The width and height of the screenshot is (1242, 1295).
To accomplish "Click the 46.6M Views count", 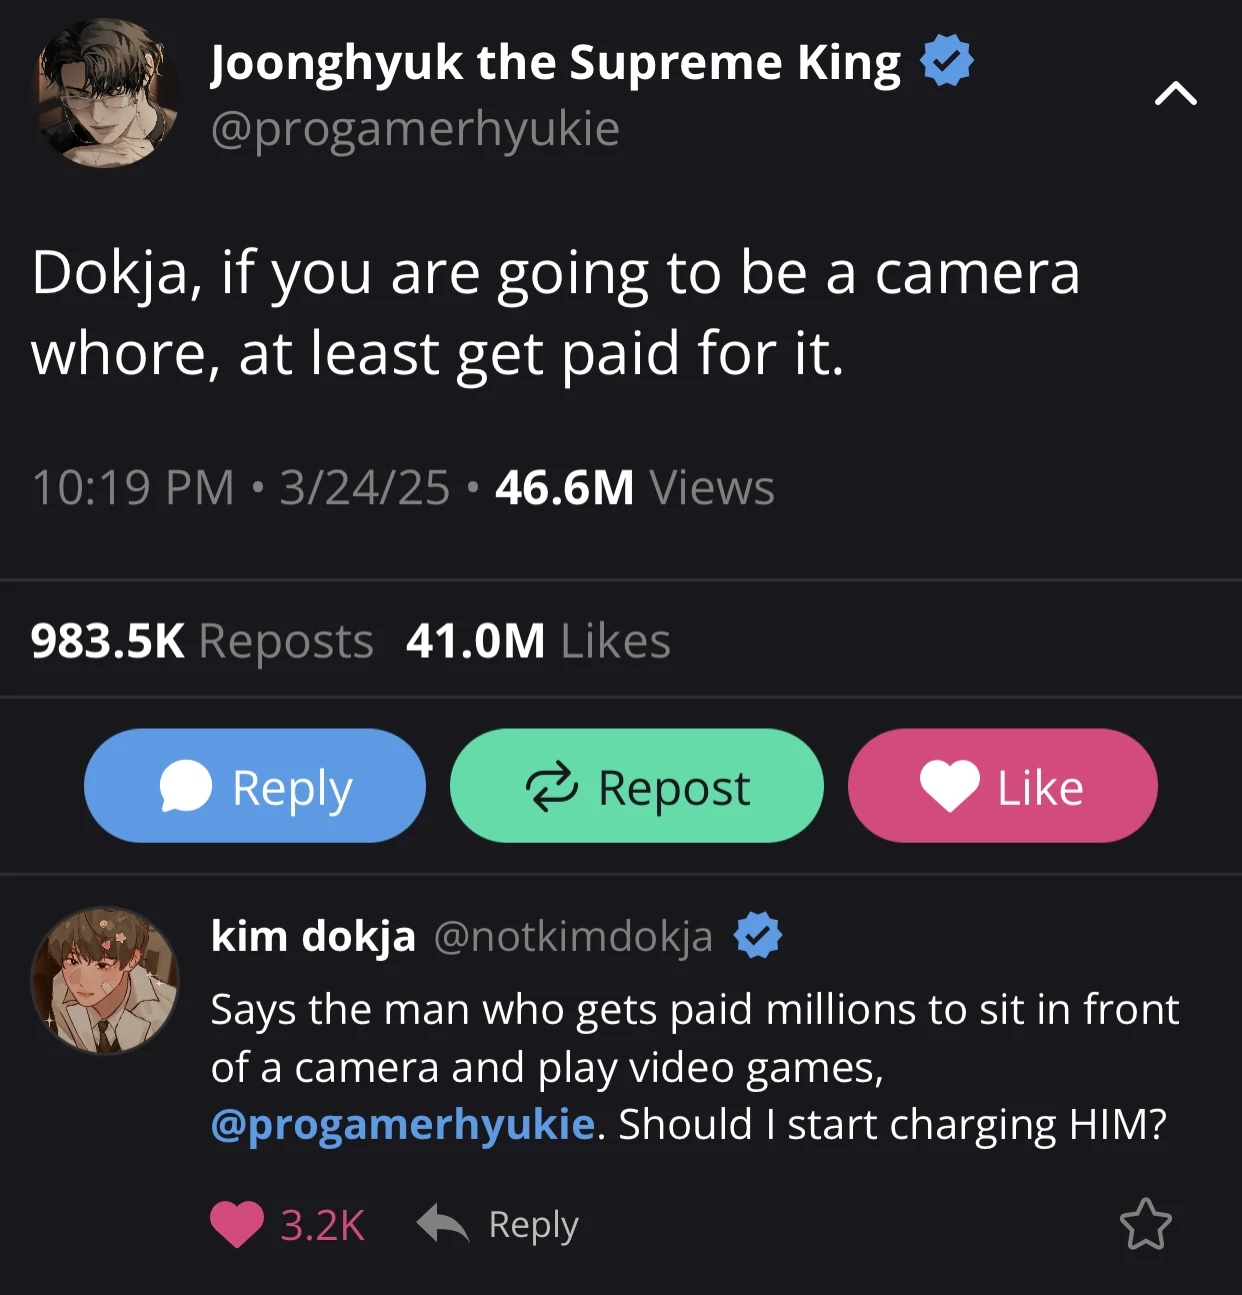I will pos(634,488).
